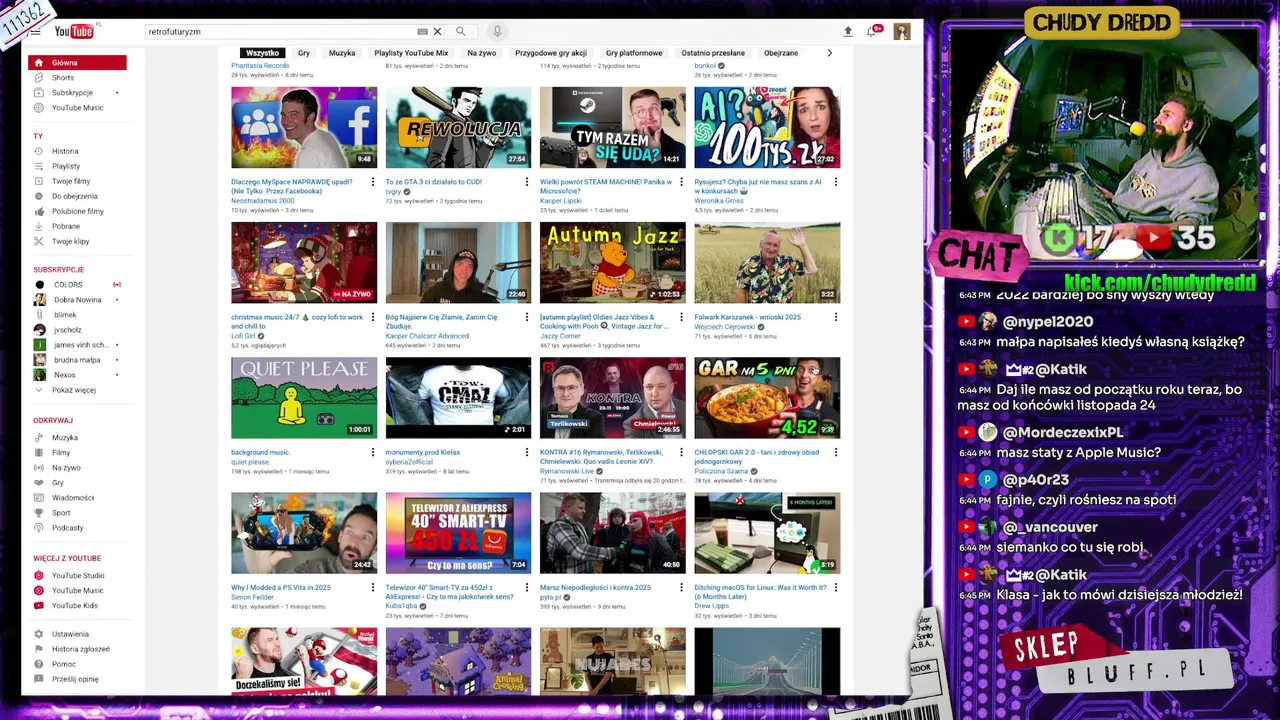The height and width of the screenshot is (720, 1280).
Task: Open the notifications bell
Action: click(x=873, y=31)
